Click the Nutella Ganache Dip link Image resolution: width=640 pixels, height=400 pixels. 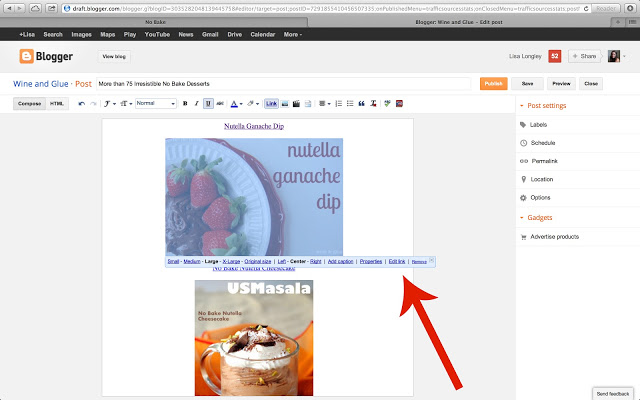click(x=254, y=126)
